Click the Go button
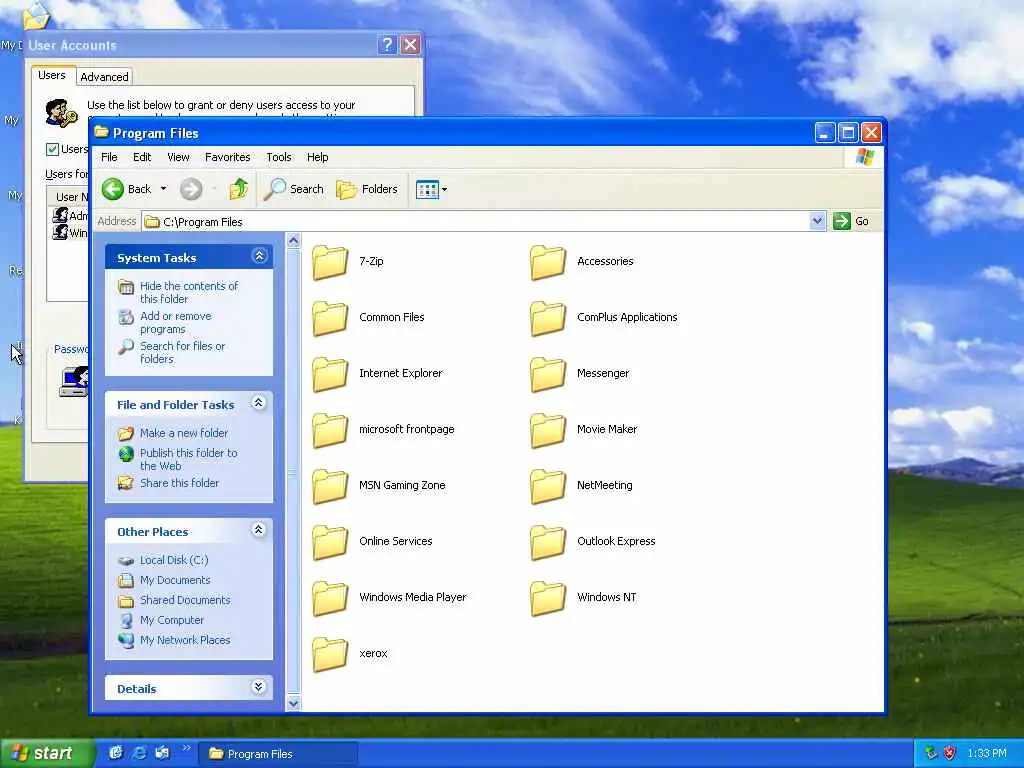Image resolution: width=1024 pixels, height=768 pixels. tap(852, 221)
